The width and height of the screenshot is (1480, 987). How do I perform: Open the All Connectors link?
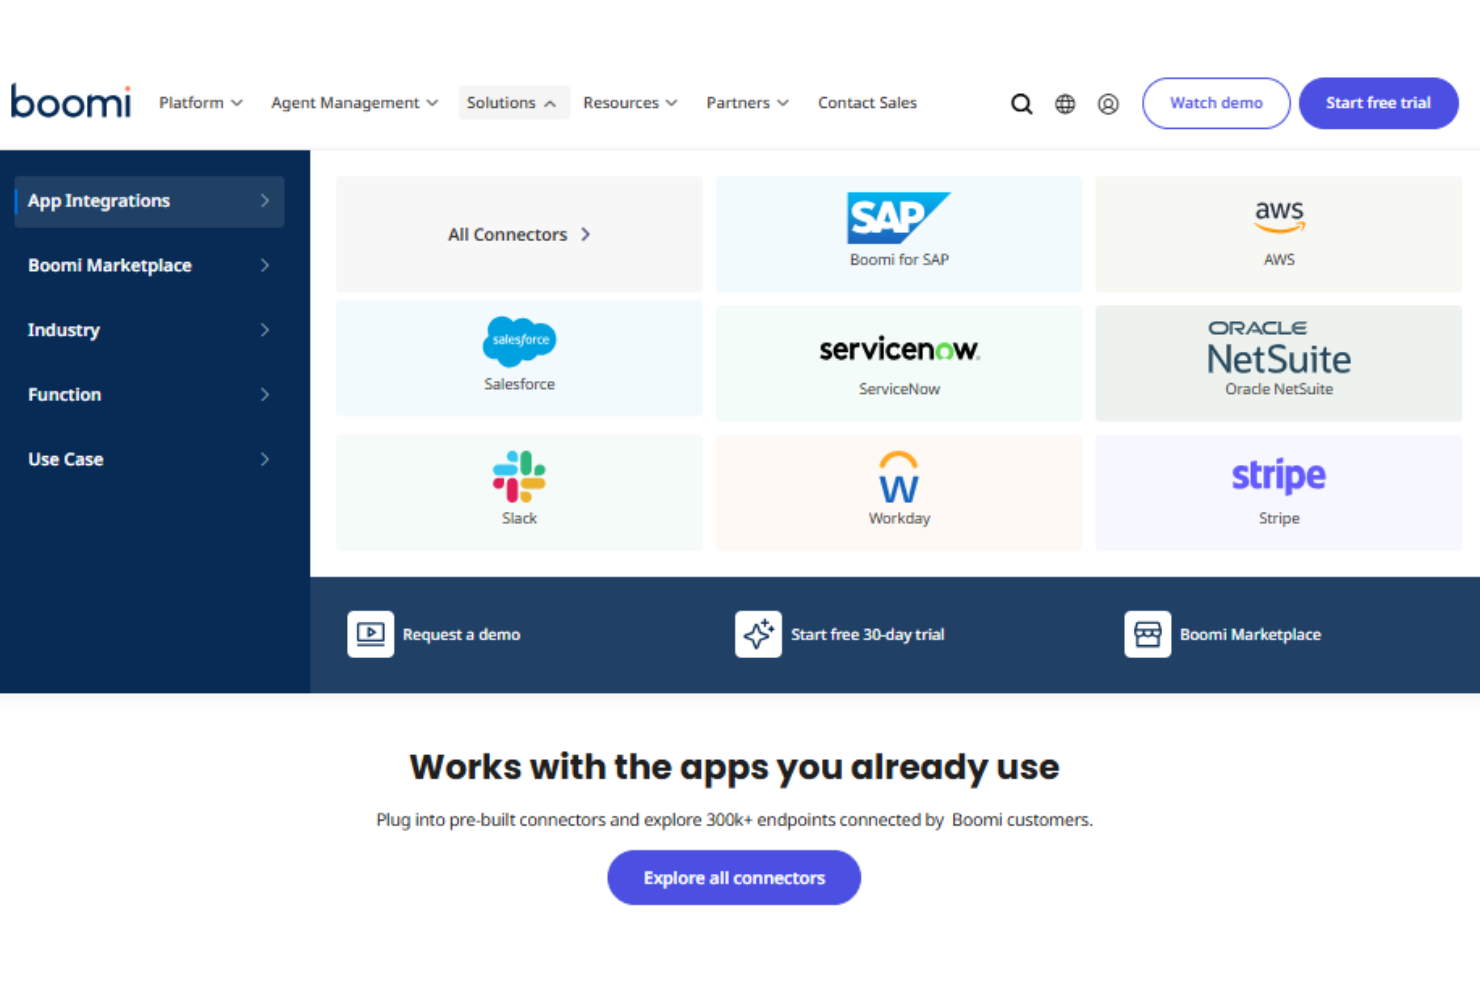pos(519,234)
